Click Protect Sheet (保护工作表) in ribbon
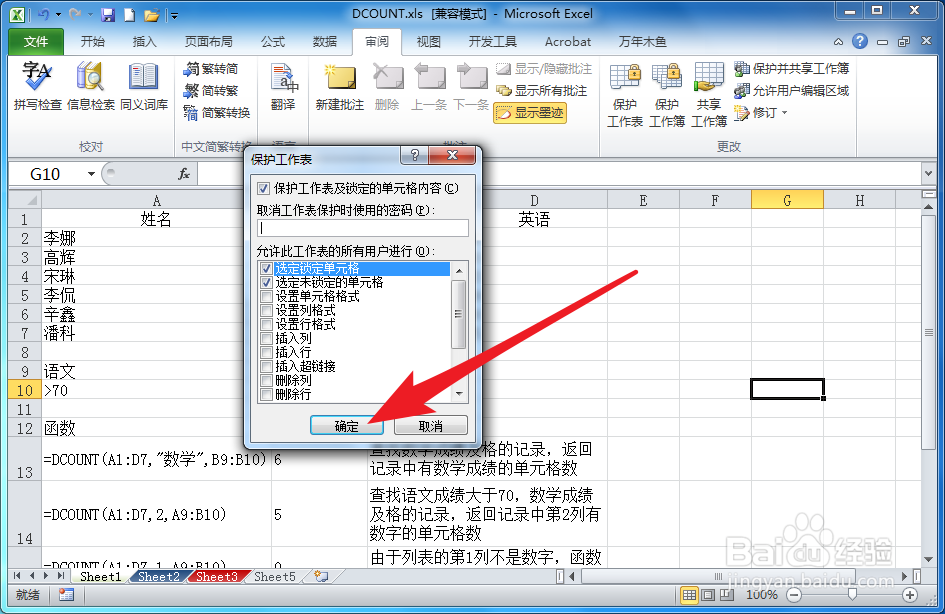 624,95
